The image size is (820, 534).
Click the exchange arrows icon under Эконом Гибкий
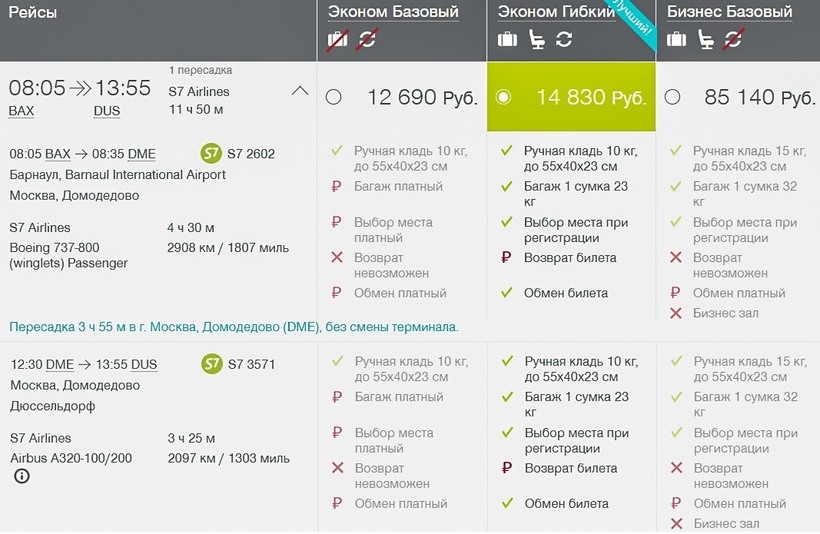(x=564, y=40)
